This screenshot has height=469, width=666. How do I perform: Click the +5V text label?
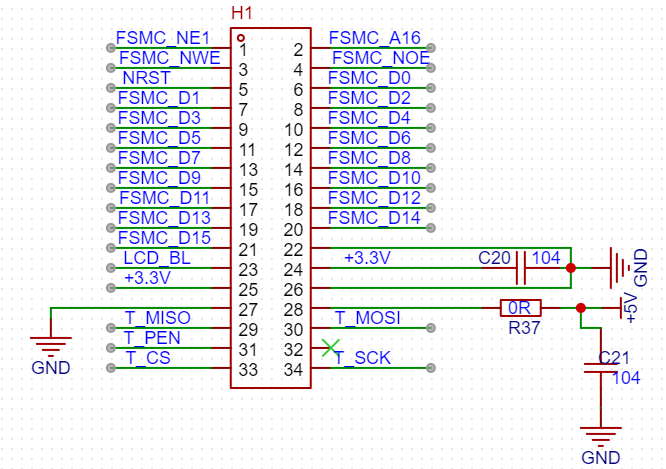[x=632, y=308]
